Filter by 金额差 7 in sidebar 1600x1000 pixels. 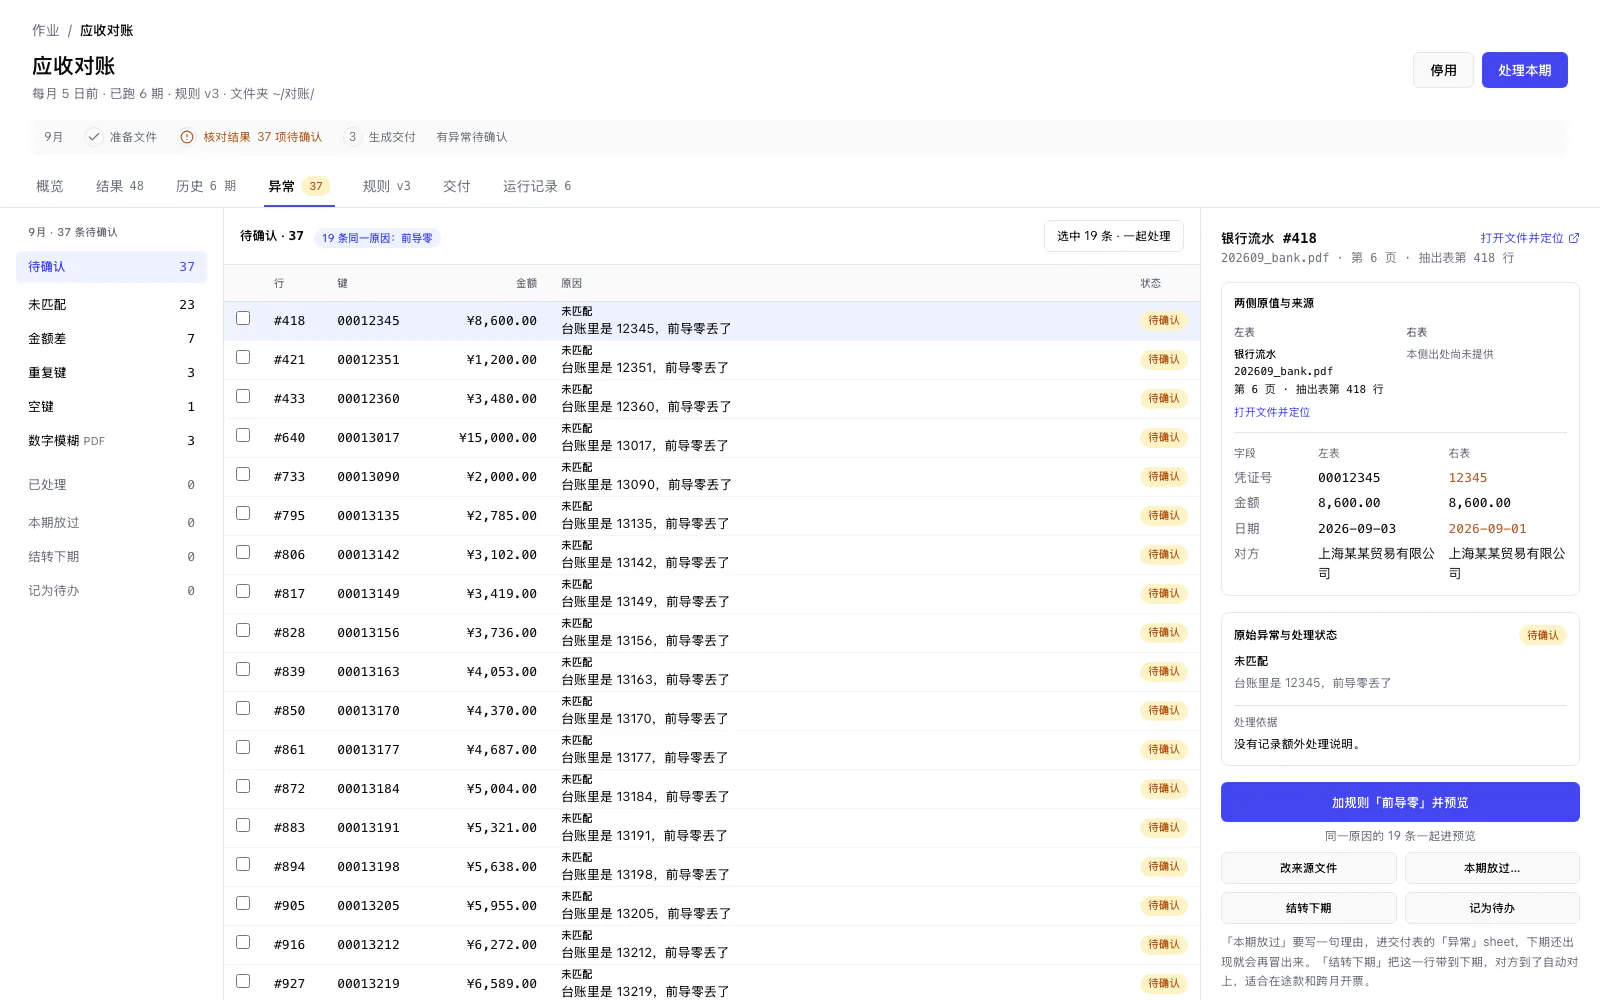tap(112, 338)
